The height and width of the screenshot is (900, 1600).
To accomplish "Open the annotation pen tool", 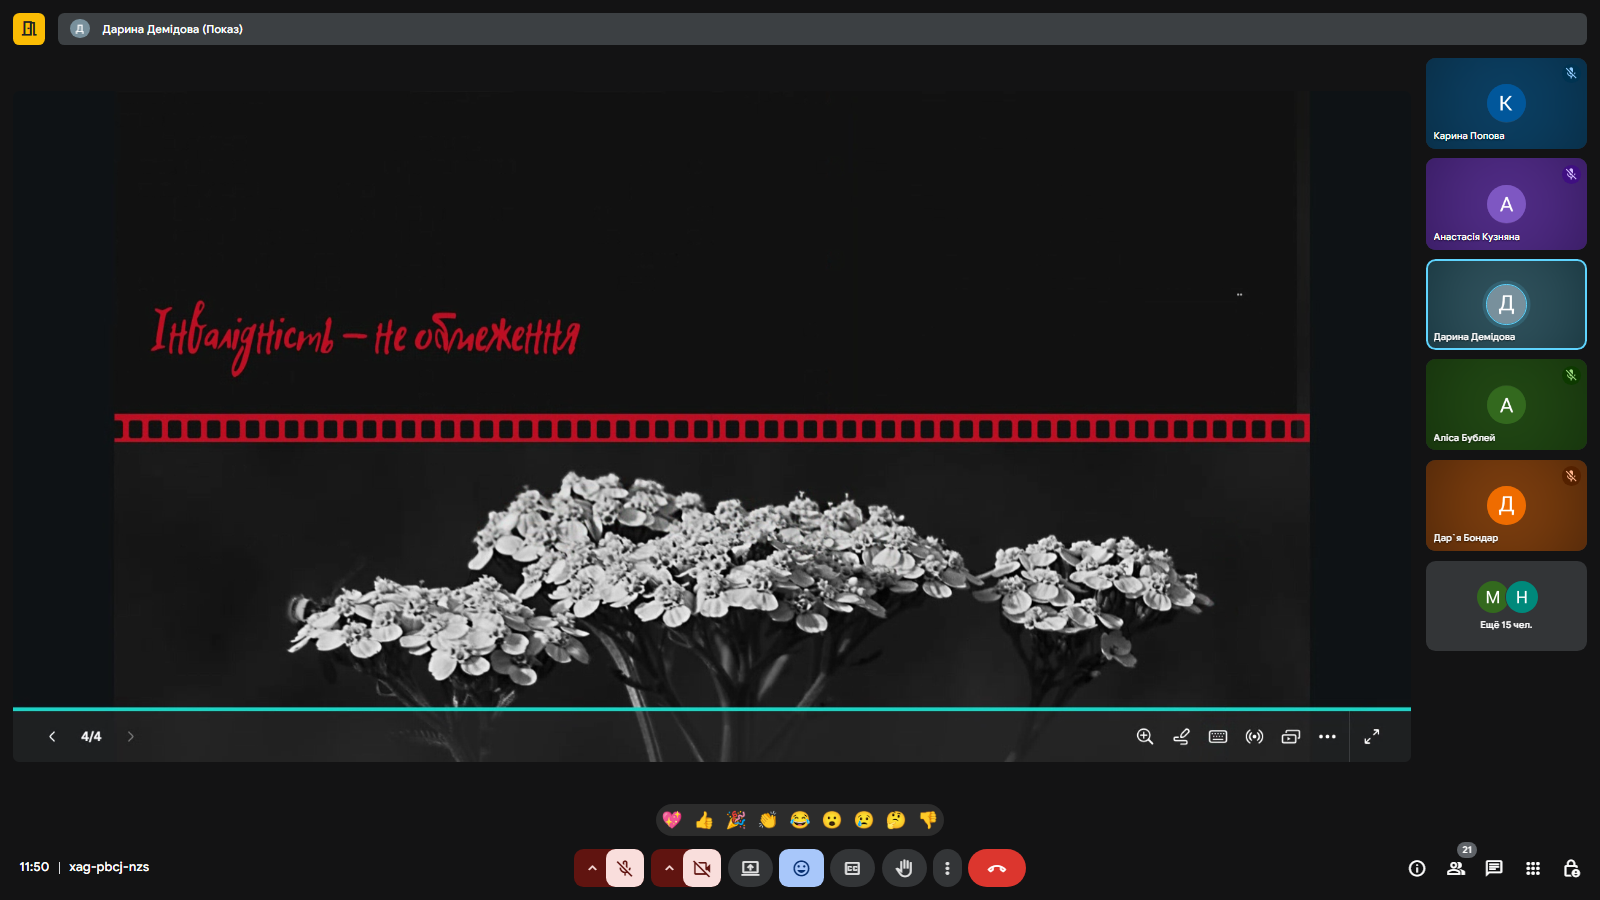I will point(1181,737).
